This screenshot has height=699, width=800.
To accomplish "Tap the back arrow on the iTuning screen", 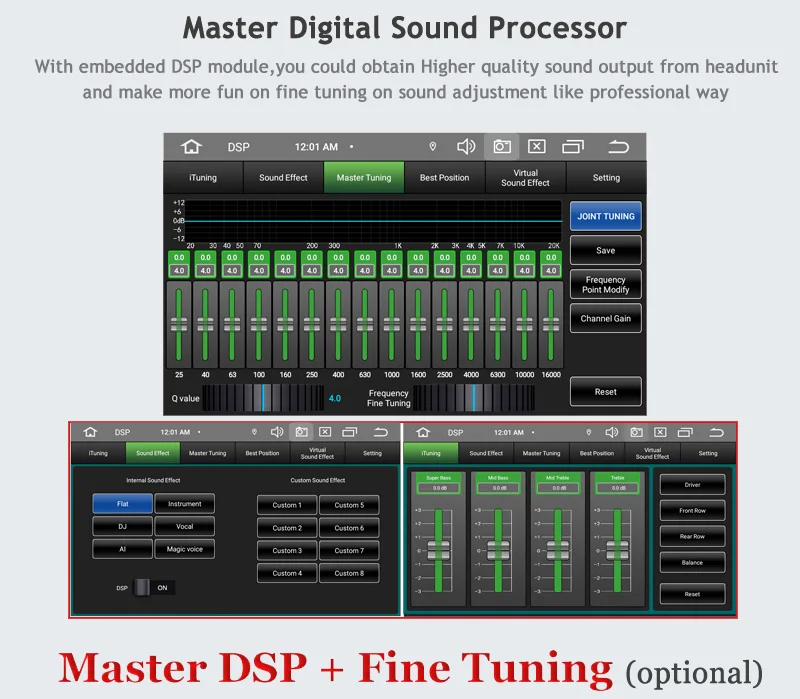I will click(x=716, y=432).
